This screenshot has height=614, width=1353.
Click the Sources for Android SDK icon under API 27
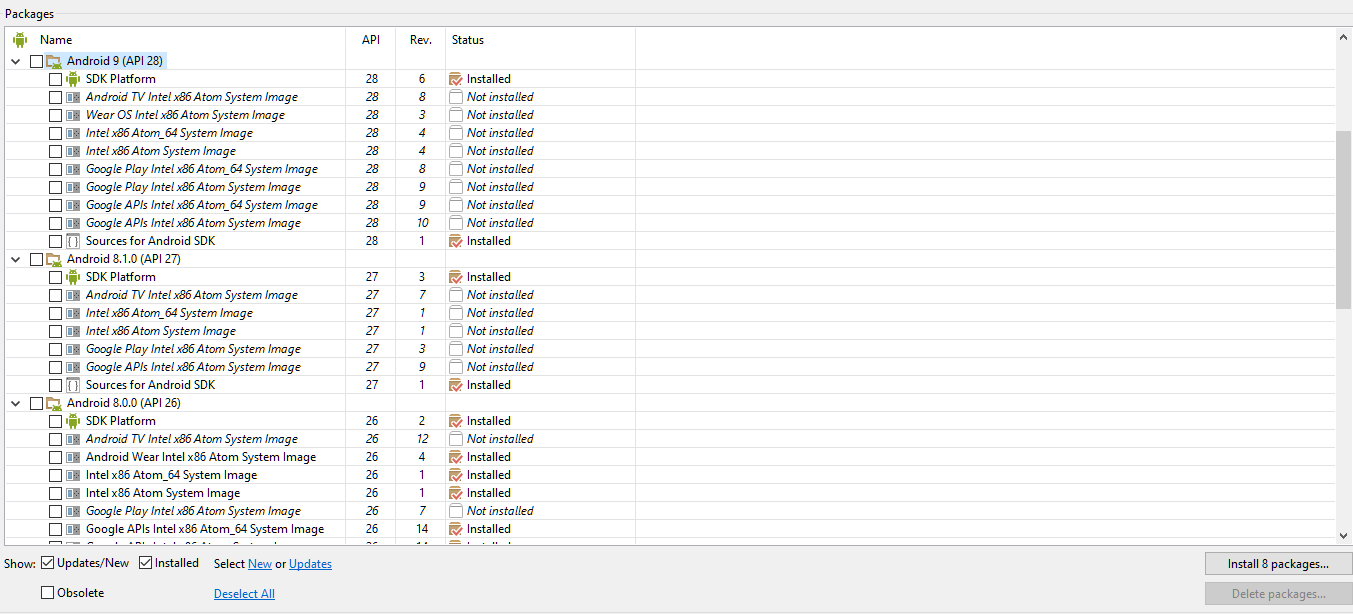tap(73, 385)
